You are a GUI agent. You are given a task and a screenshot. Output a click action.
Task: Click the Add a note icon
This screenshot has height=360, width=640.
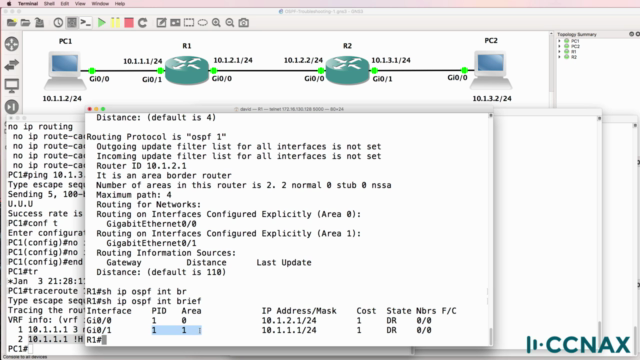(x=161, y=23)
